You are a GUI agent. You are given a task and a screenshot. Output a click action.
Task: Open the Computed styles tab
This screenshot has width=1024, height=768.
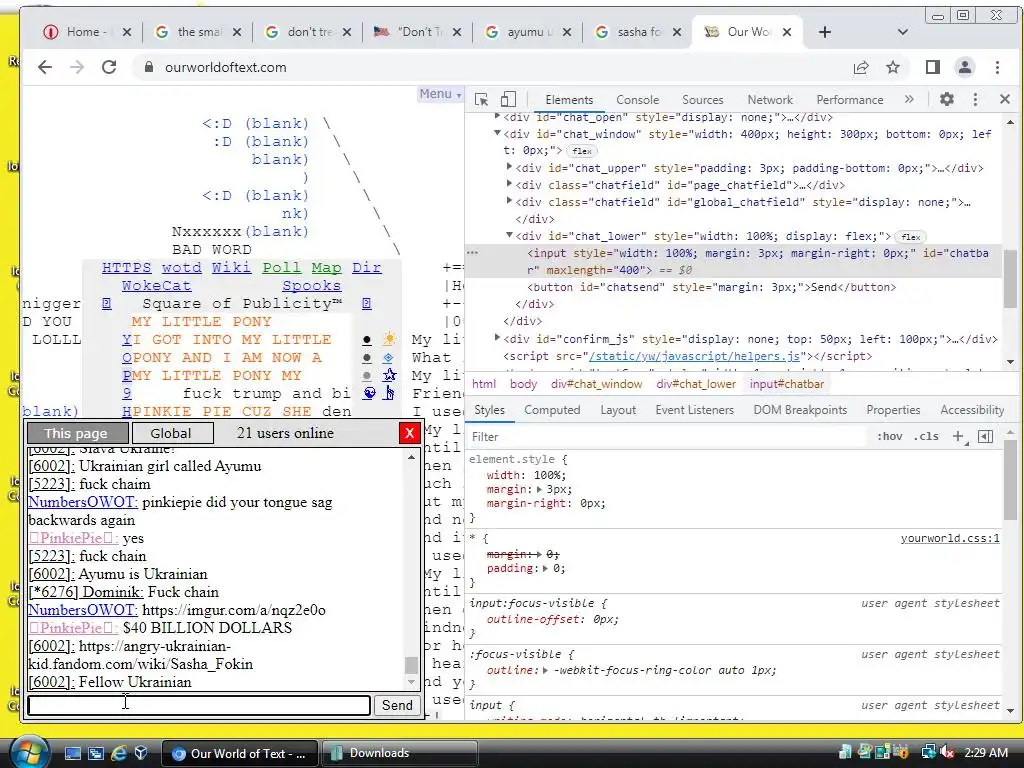click(552, 409)
